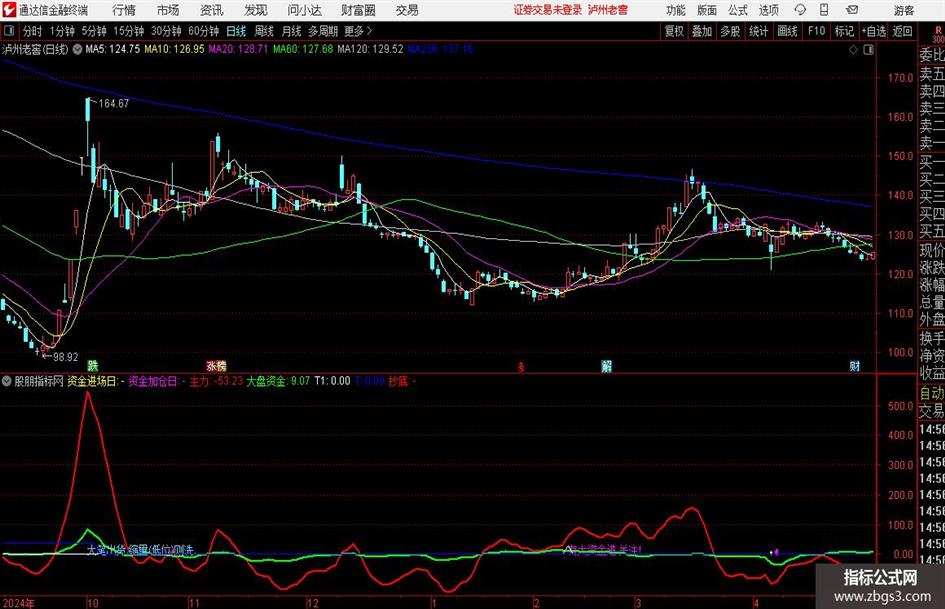
Task: Switch to 分时 chart period
Action: tap(32, 31)
